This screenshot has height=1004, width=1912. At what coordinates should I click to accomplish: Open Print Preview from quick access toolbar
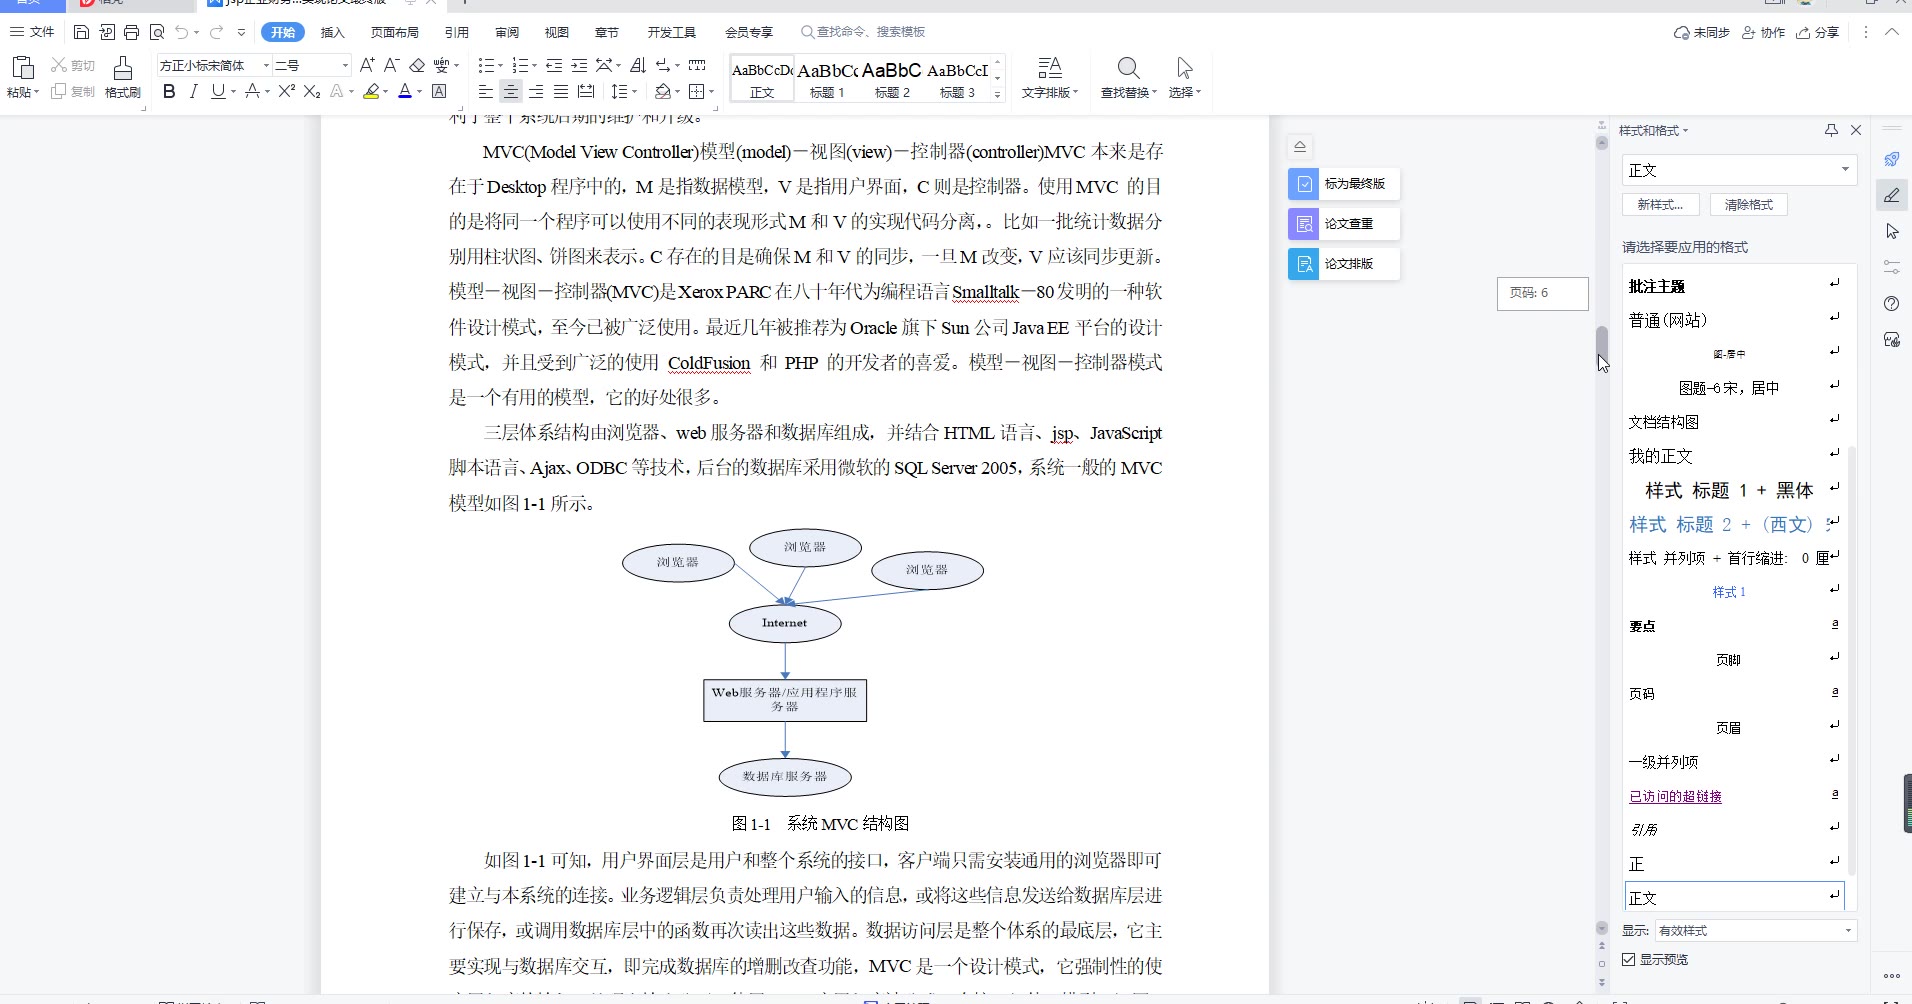[157, 32]
